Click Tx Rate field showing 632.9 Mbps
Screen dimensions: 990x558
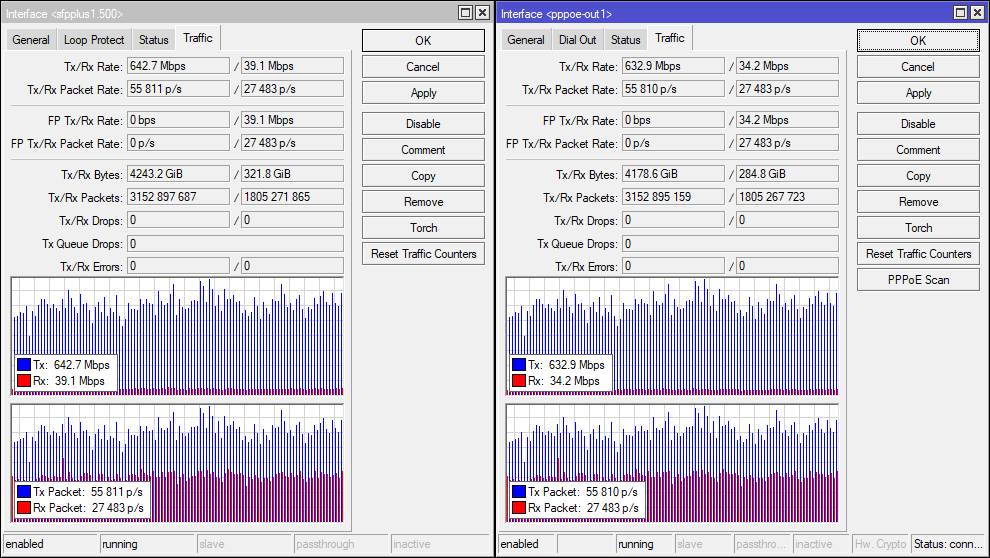point(674,66)
